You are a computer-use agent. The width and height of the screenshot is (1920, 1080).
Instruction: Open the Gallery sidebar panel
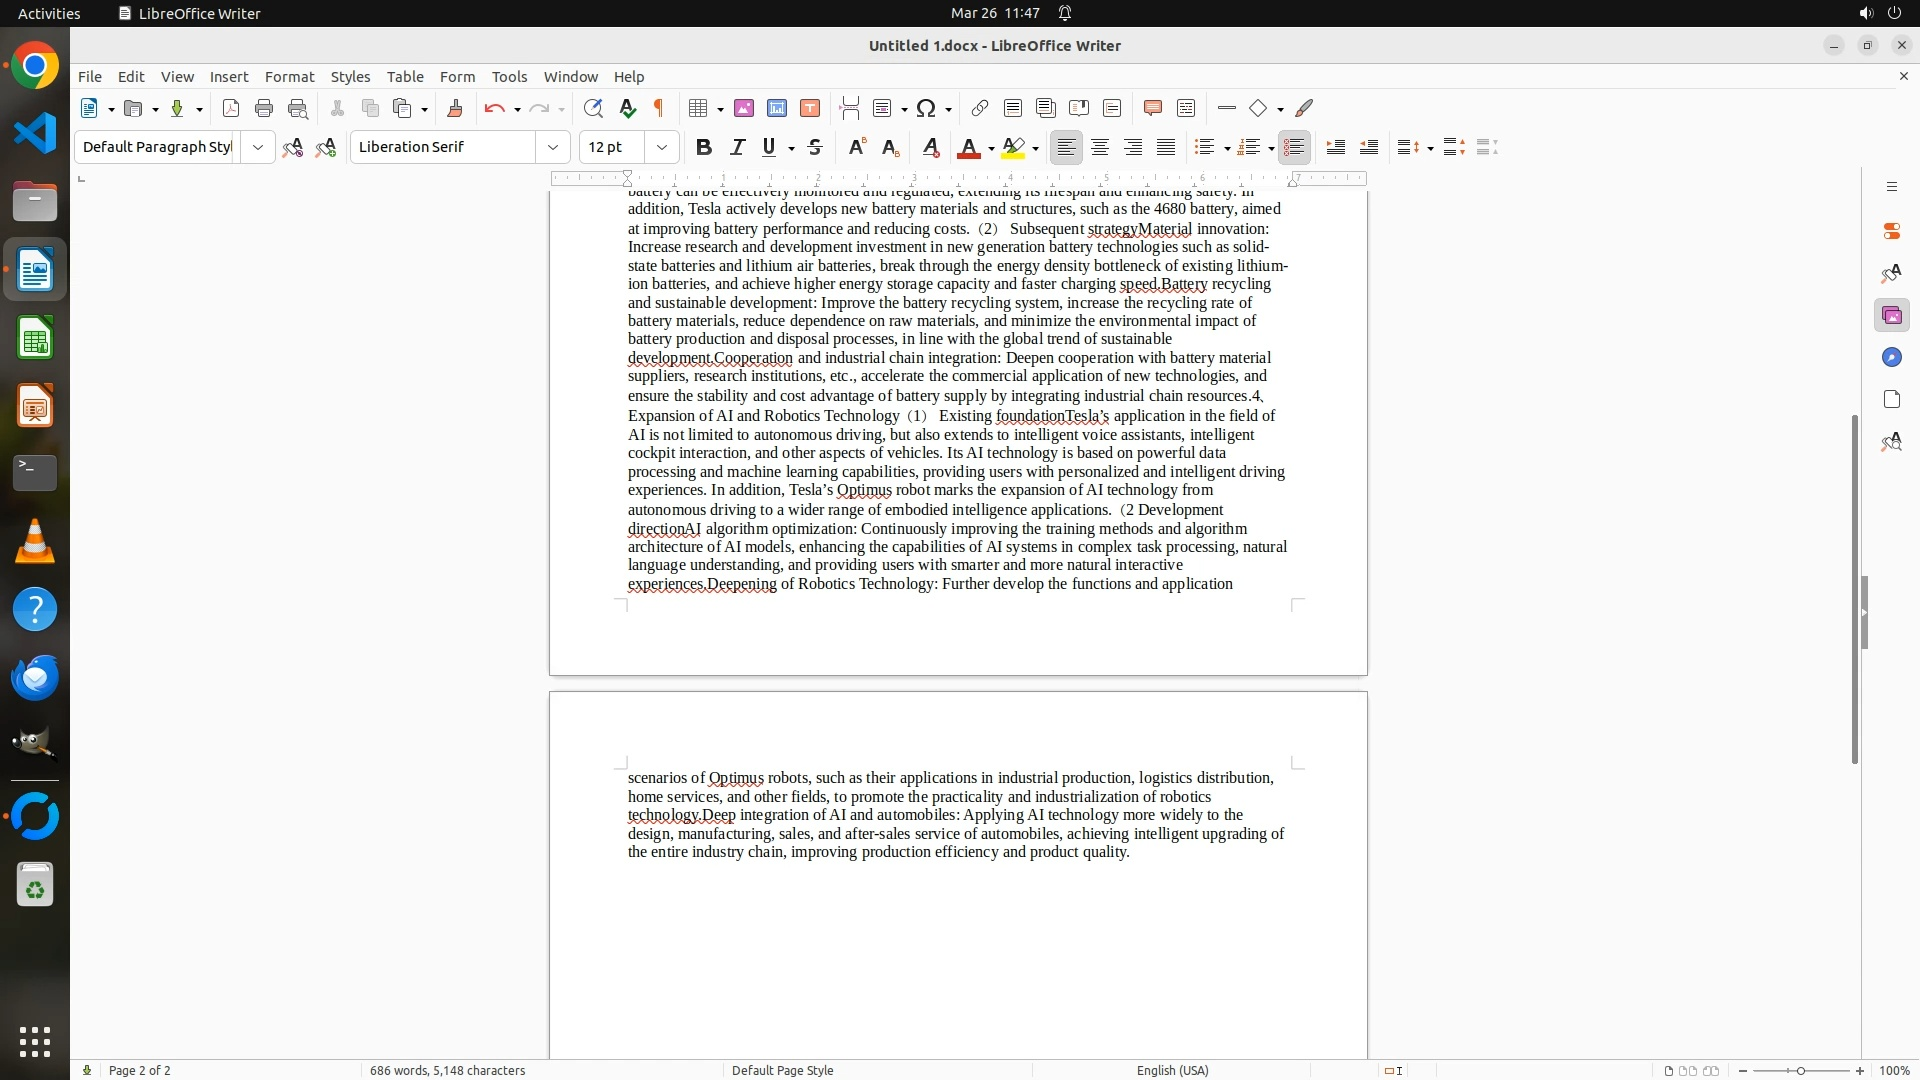[1891, 316]
